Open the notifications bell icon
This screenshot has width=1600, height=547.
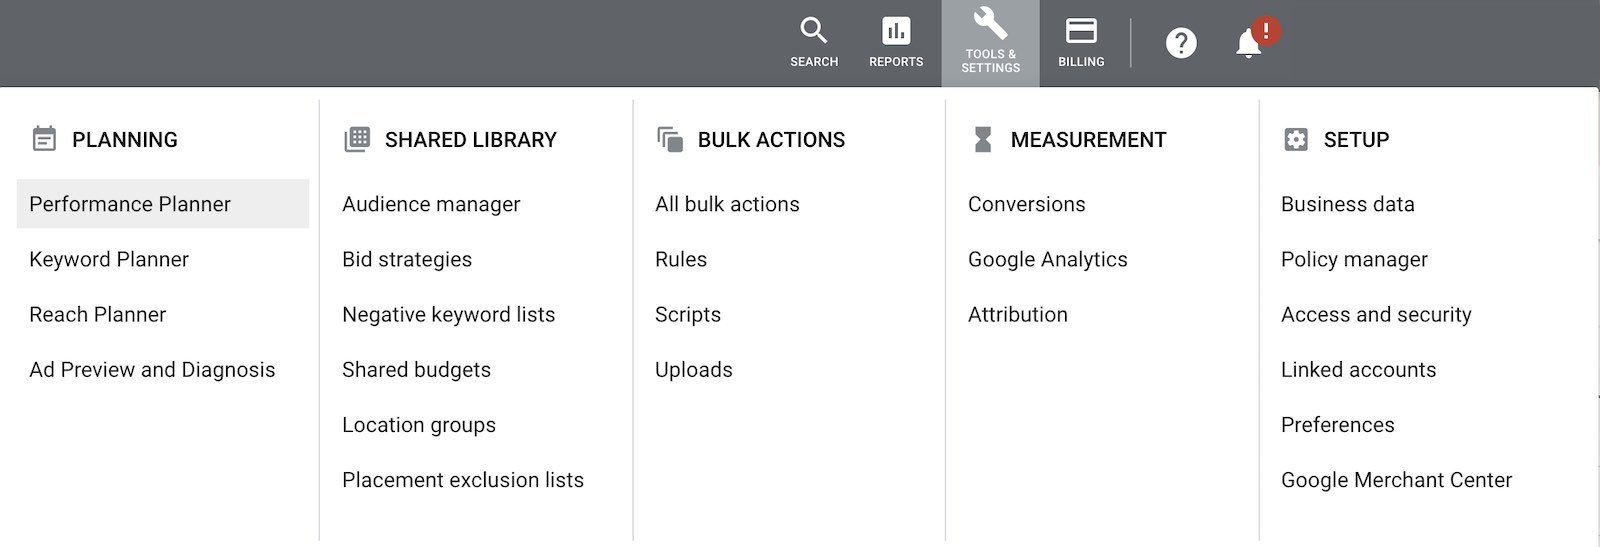click(x=1248, y=44)
